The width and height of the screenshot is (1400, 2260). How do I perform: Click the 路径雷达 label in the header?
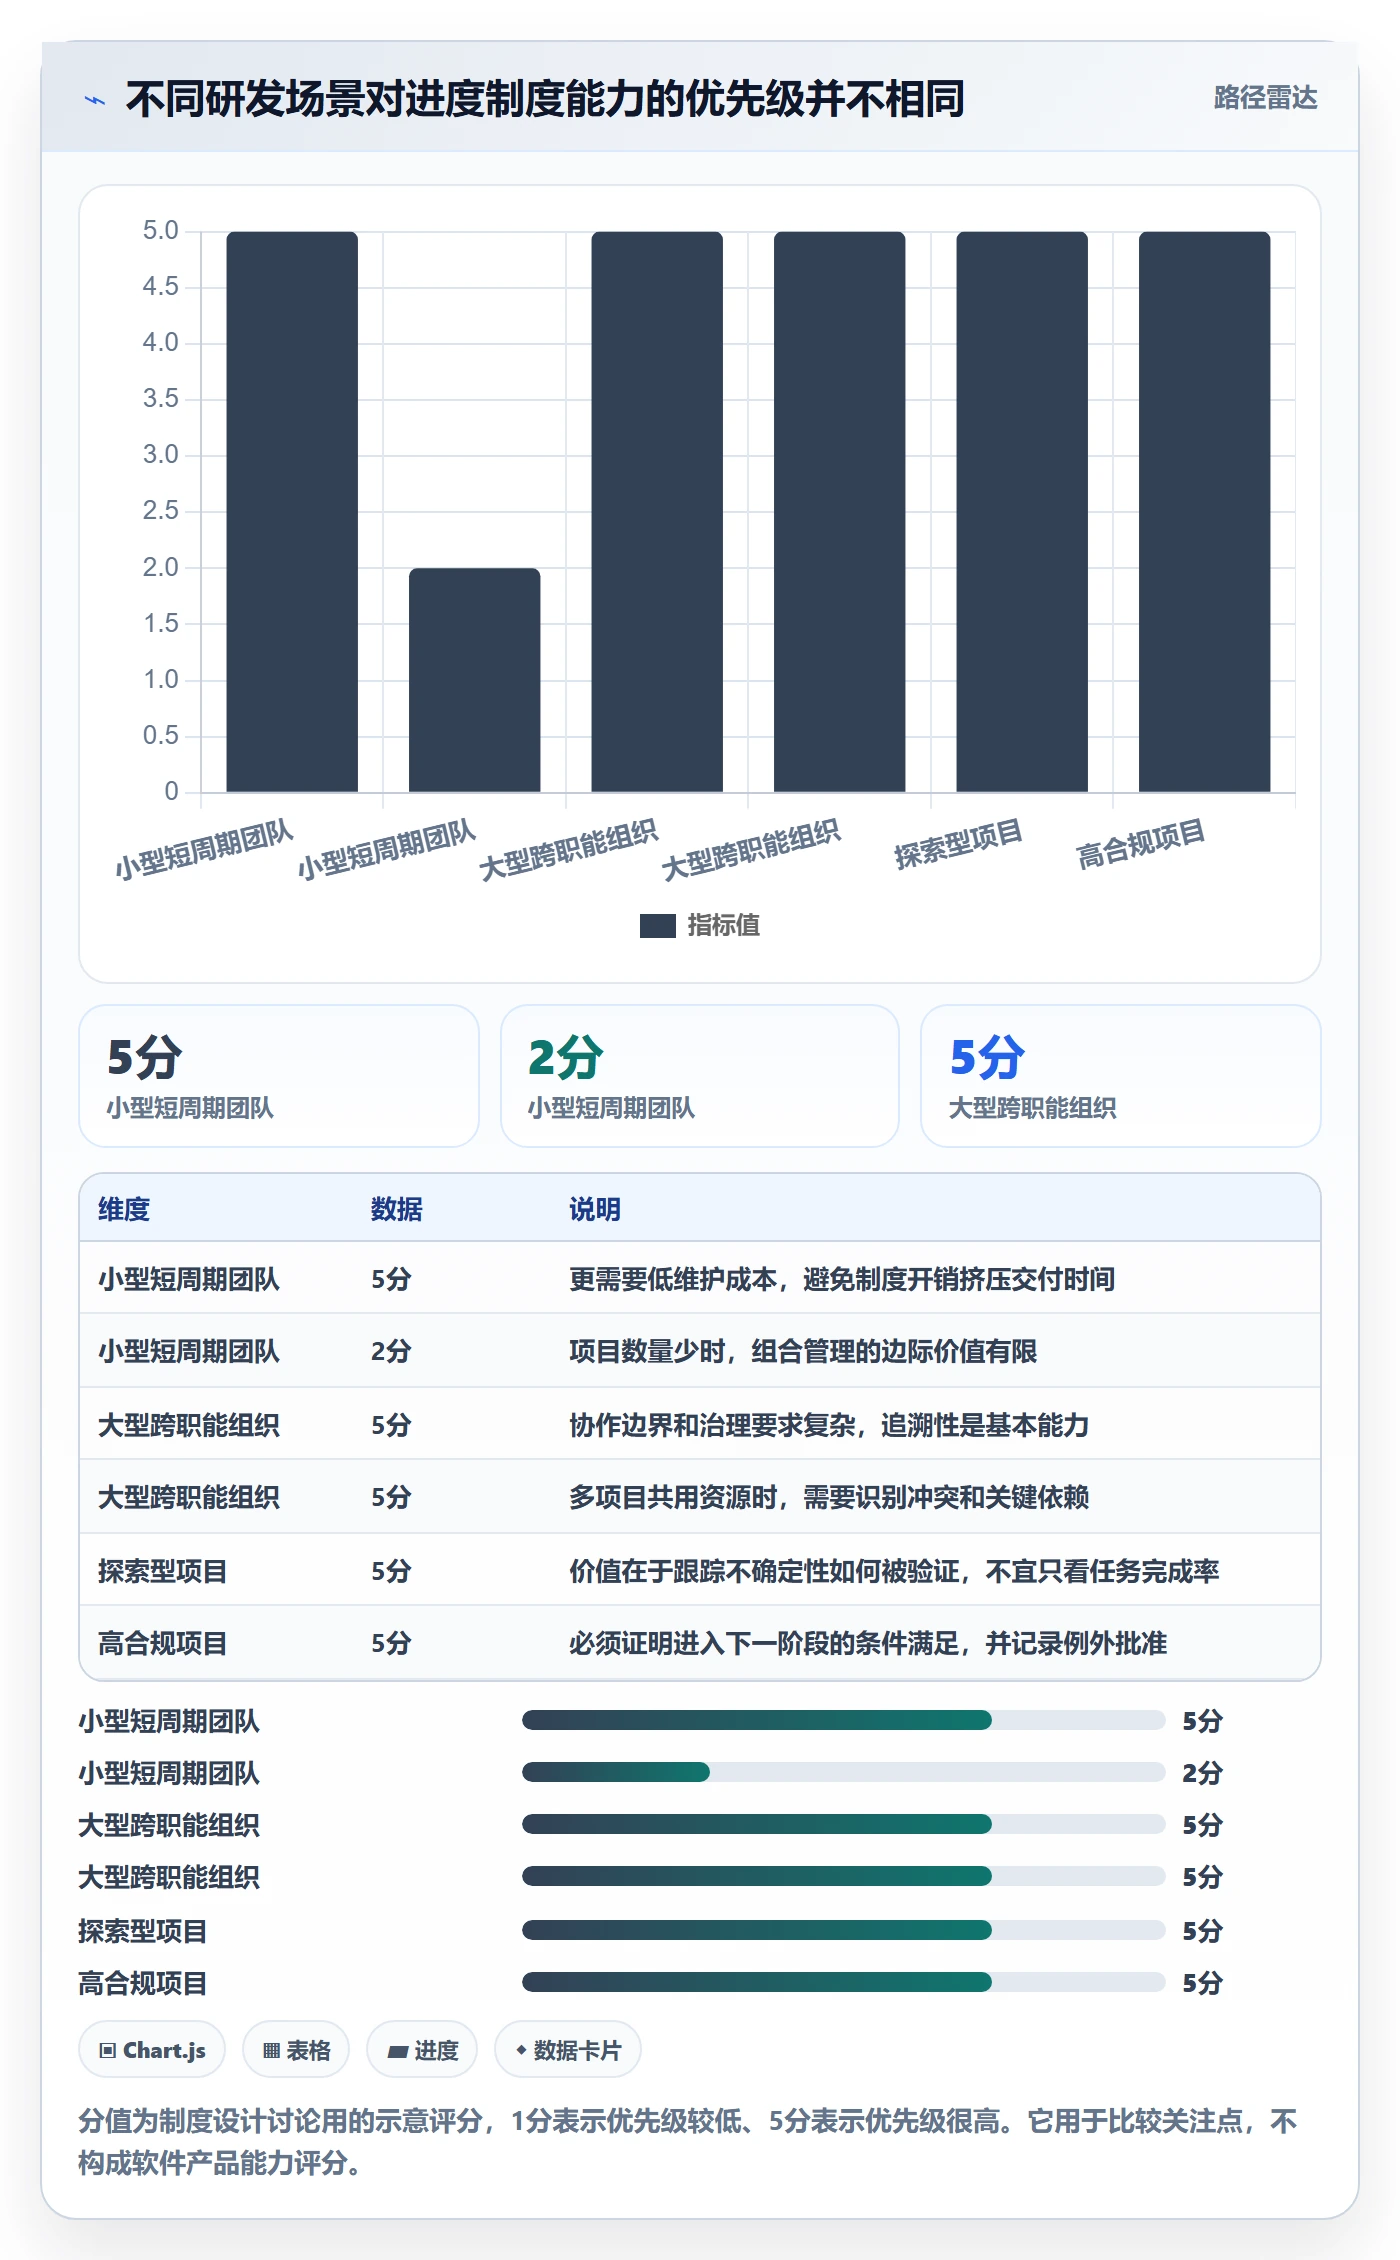(1265, 98)
